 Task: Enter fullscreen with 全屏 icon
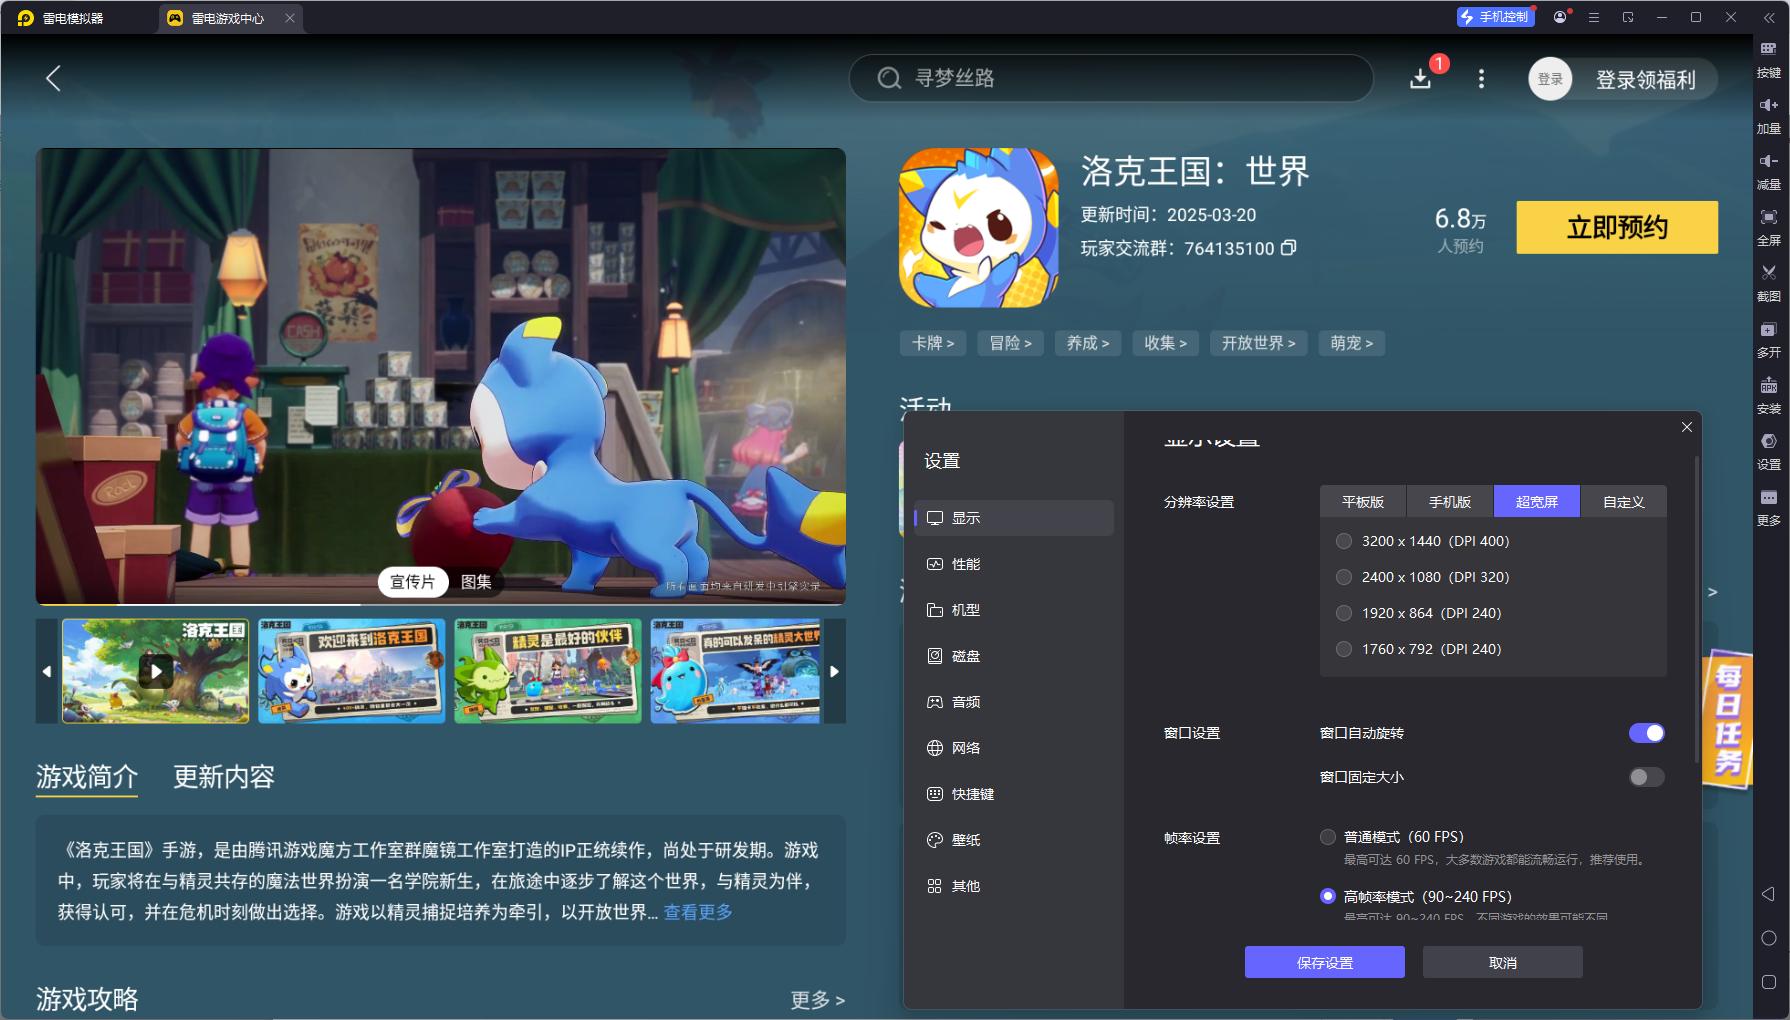1768,227
